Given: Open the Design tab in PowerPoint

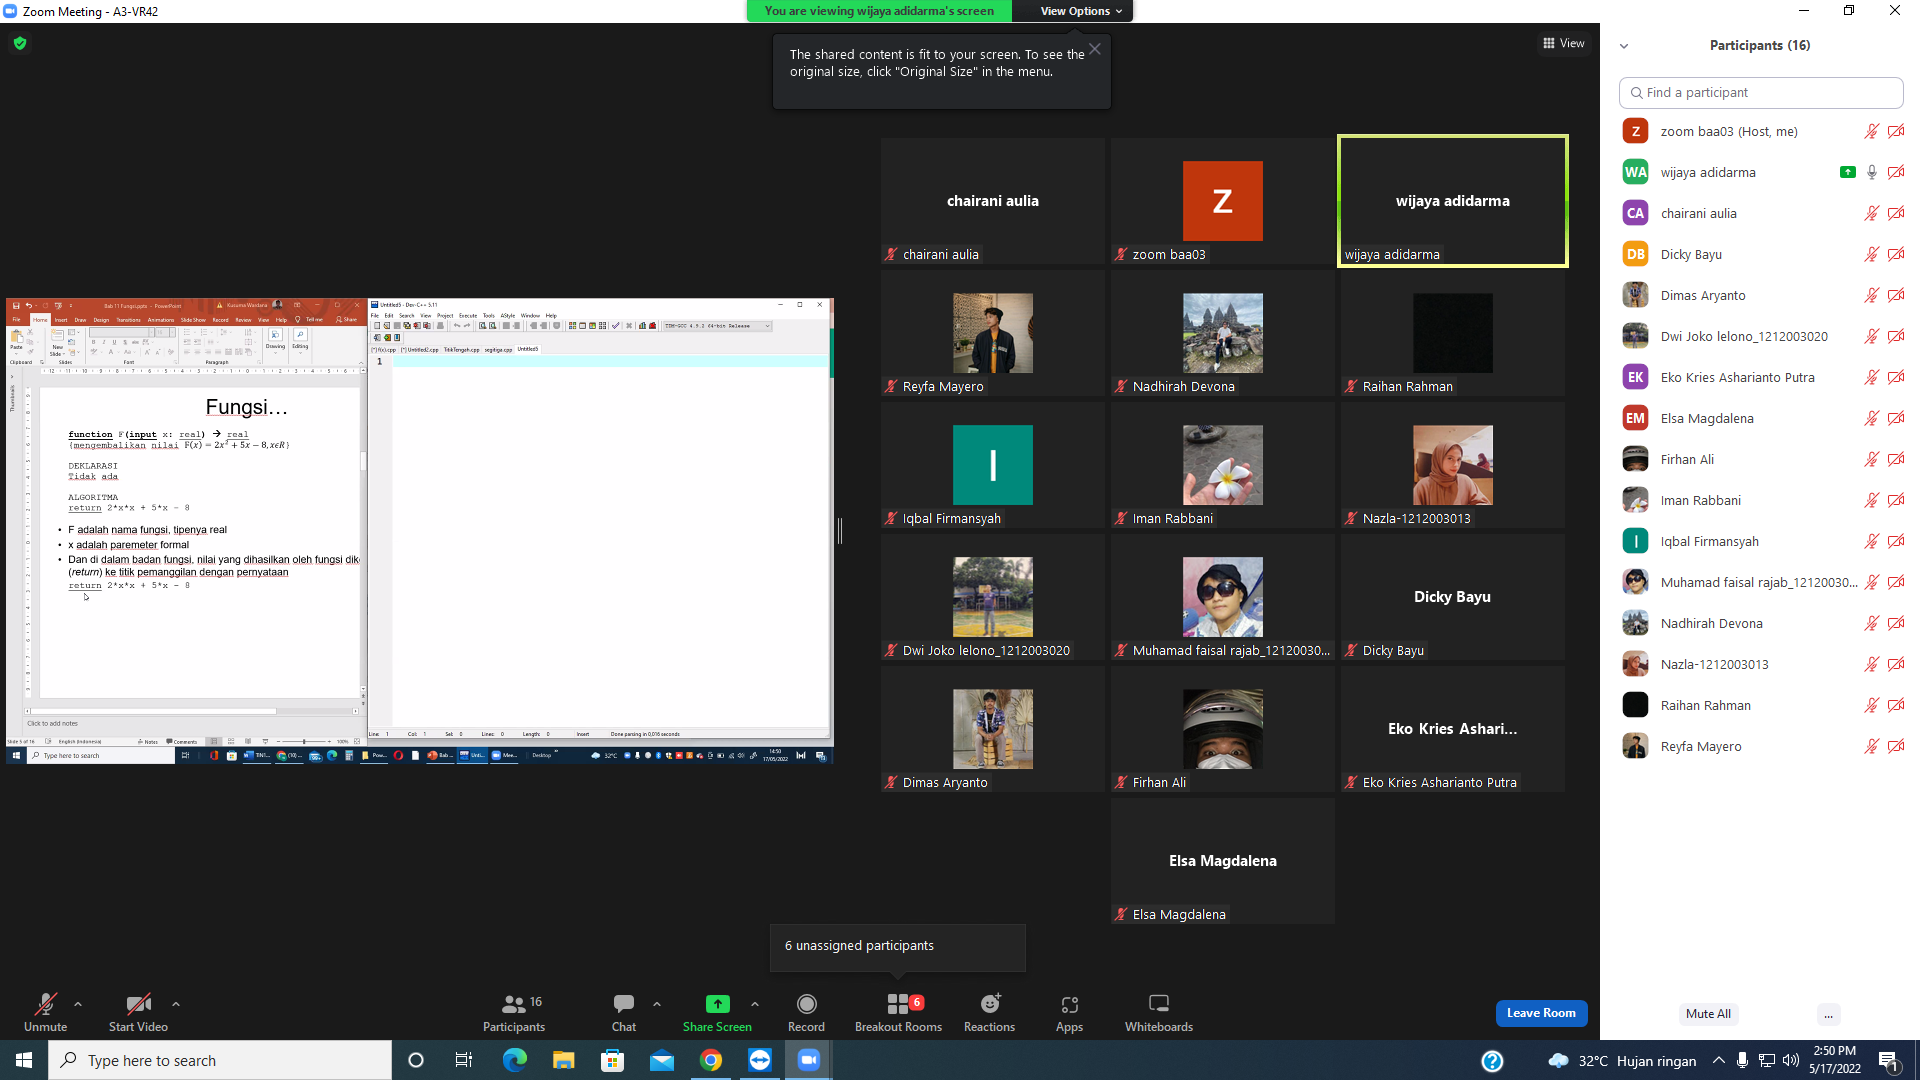Looking at the screenshot, I should point(101,320).
